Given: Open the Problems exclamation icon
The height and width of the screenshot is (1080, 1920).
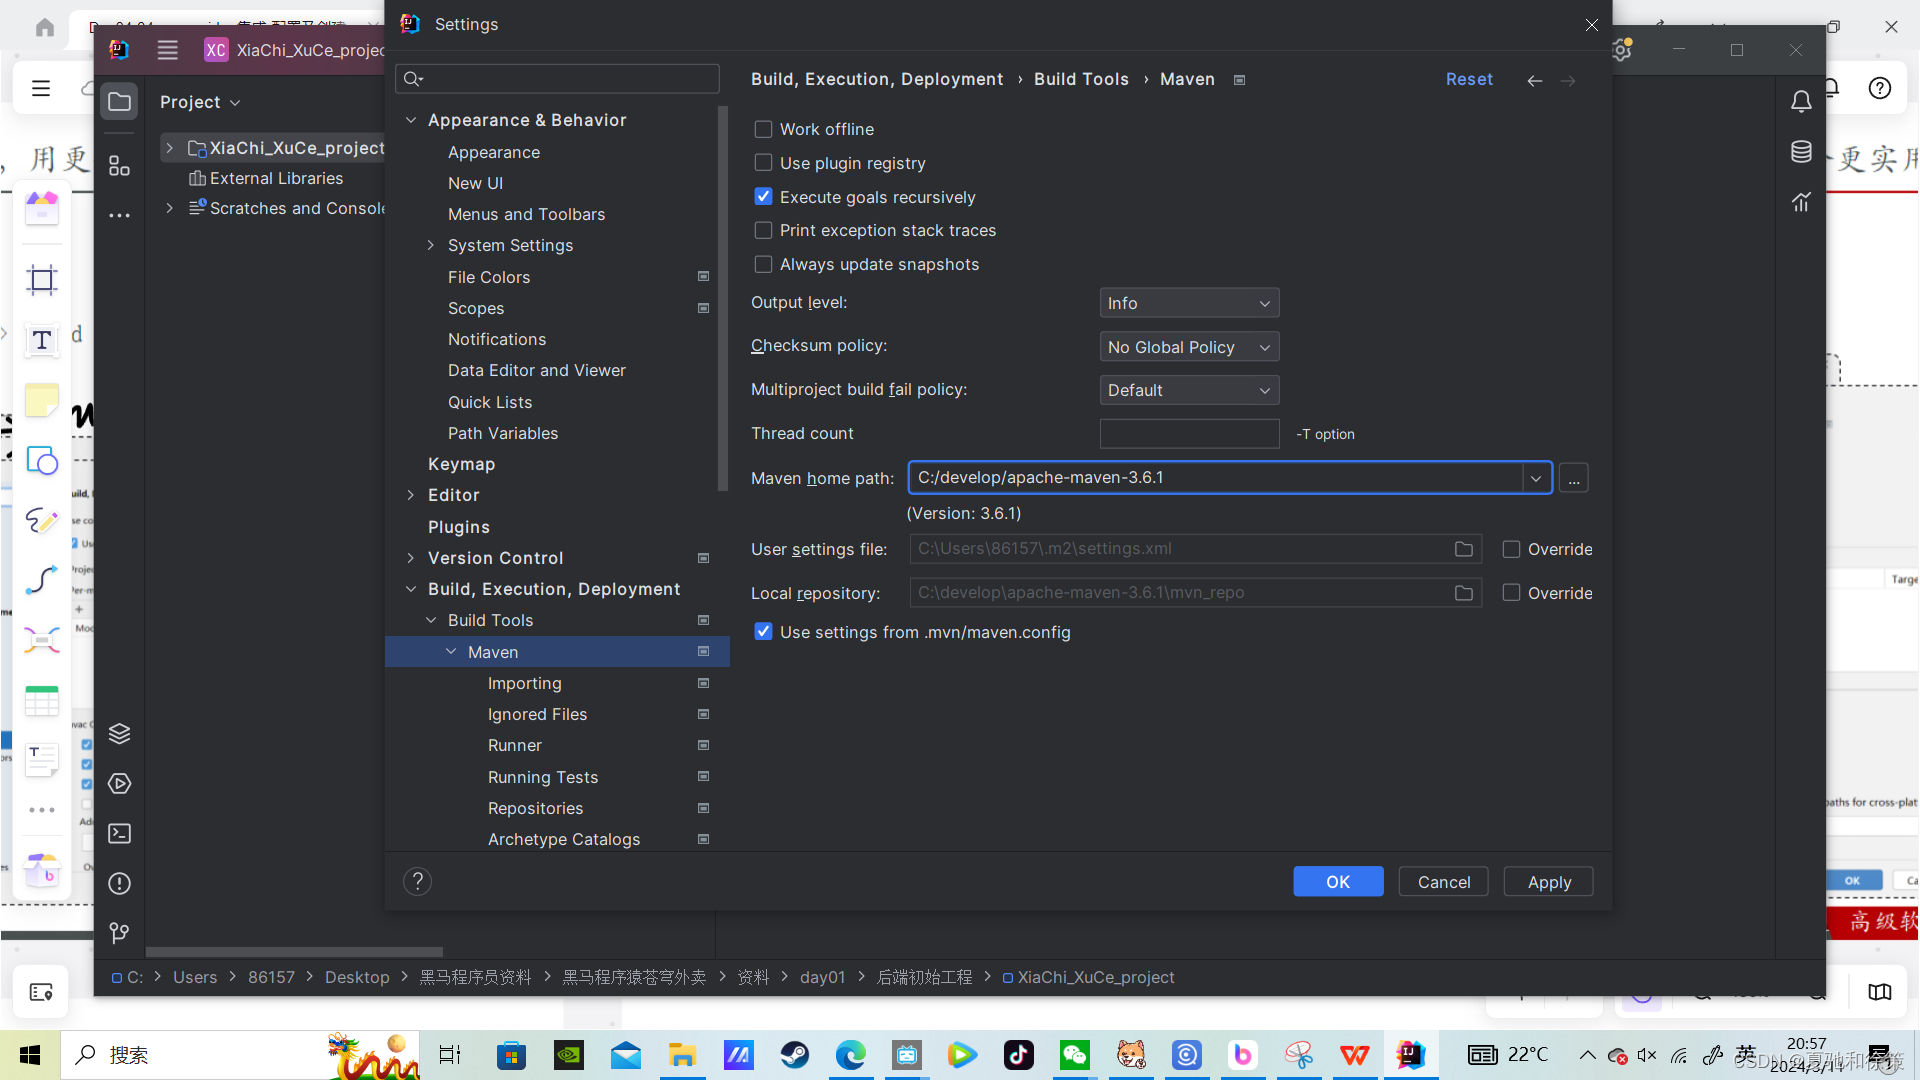Looking at the screenshot, I should tap(119, 884).
